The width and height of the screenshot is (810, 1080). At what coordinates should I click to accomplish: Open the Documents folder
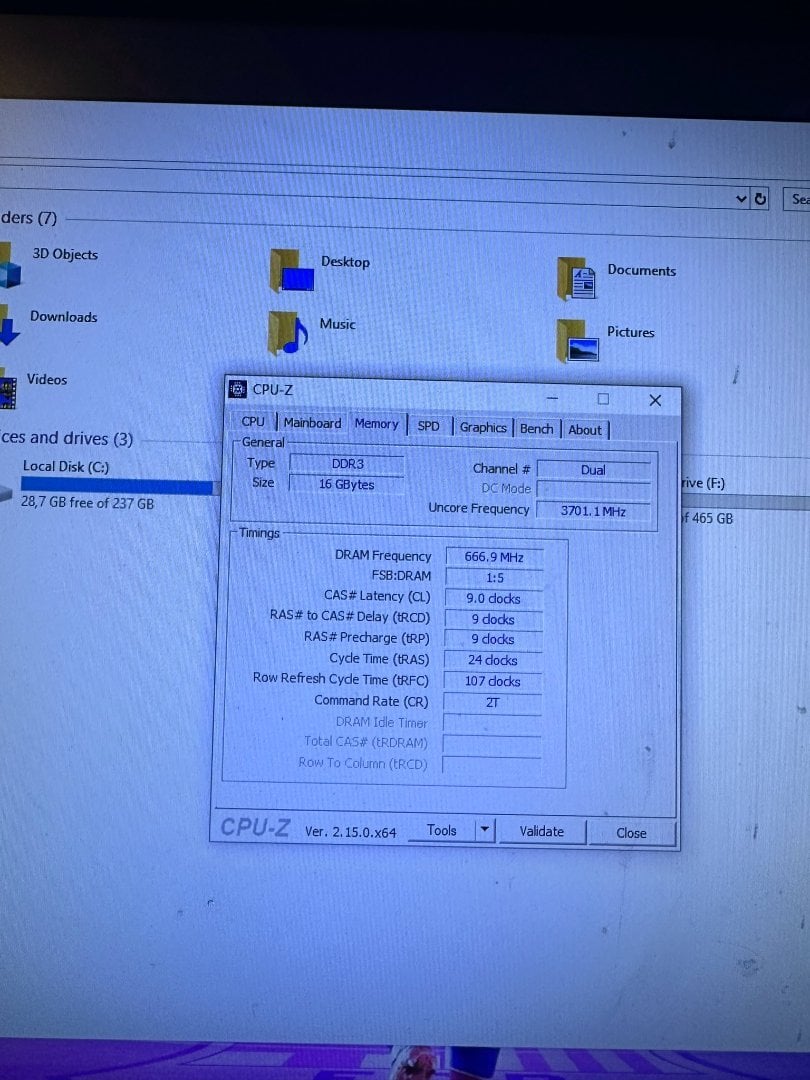coord(616,277)
